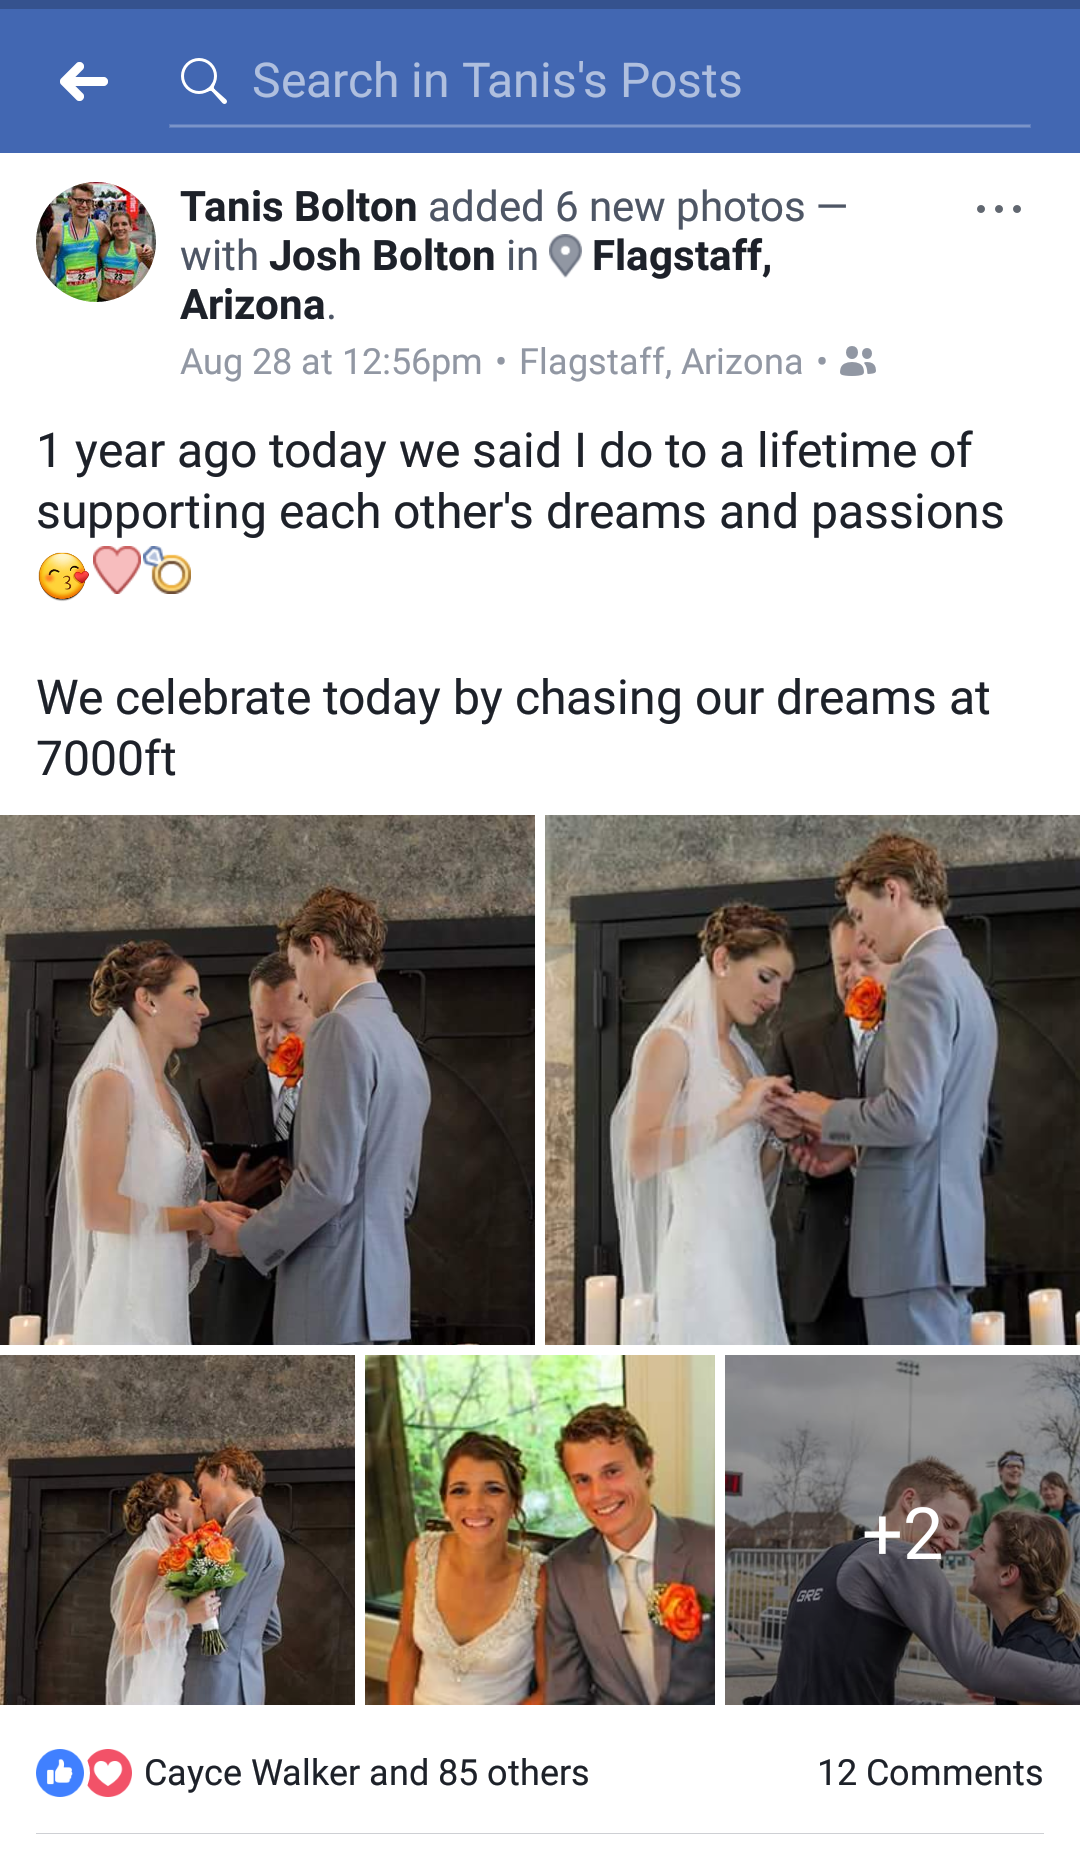1080x1860 pixels.
Task: Open Josh Bolton's profile link
Action: tap(382, 256)
